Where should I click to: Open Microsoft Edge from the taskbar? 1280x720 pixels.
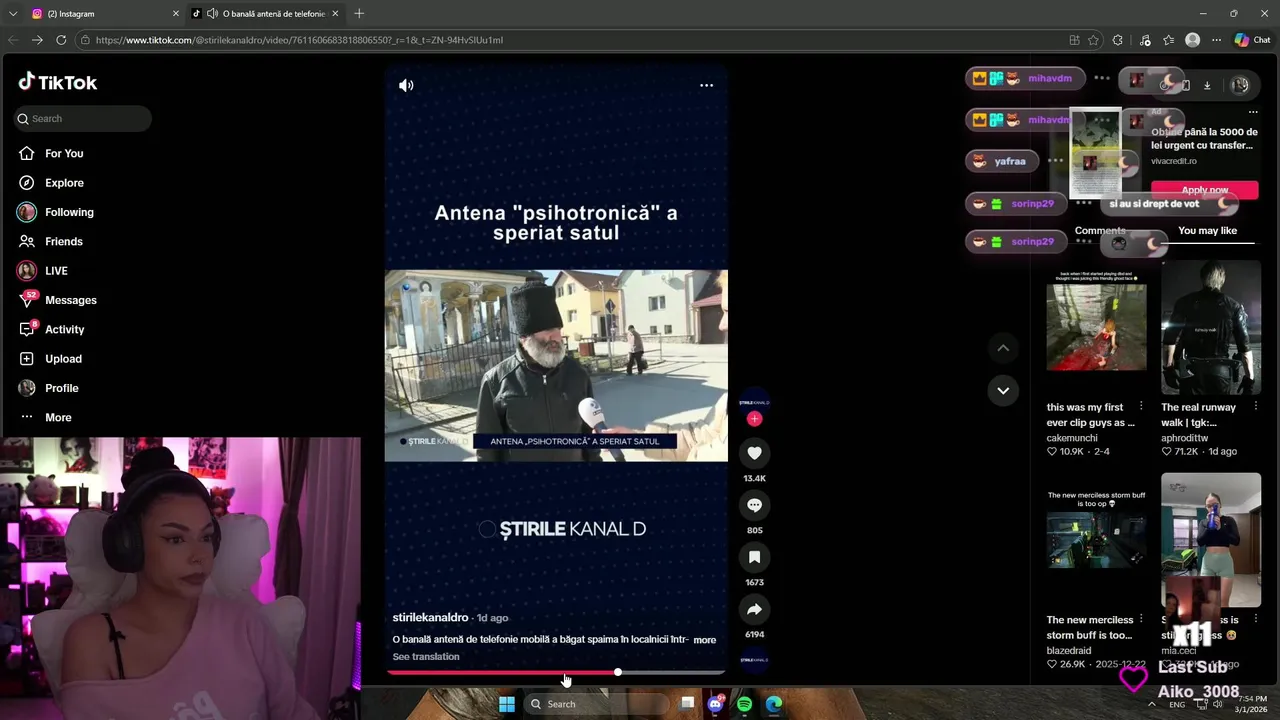pyautogui.click(x=774, y=704)
